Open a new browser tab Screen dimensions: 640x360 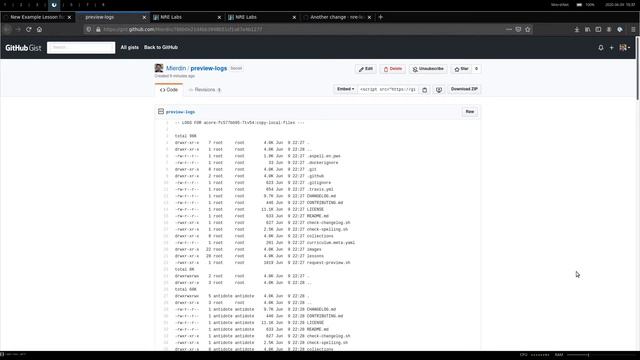click(380, 17)
